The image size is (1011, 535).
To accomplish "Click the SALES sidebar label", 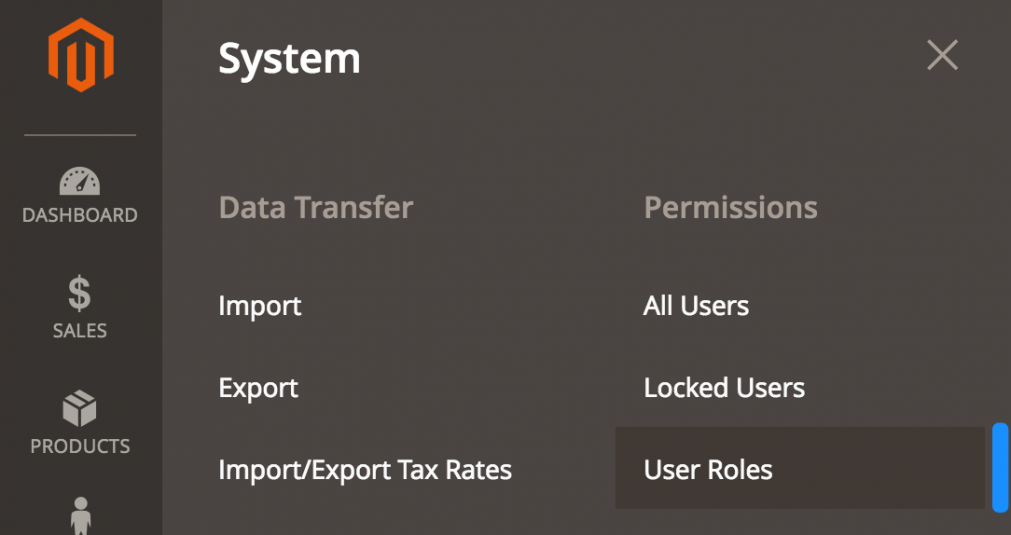I will pyautogui.click(x=80, y=331).
